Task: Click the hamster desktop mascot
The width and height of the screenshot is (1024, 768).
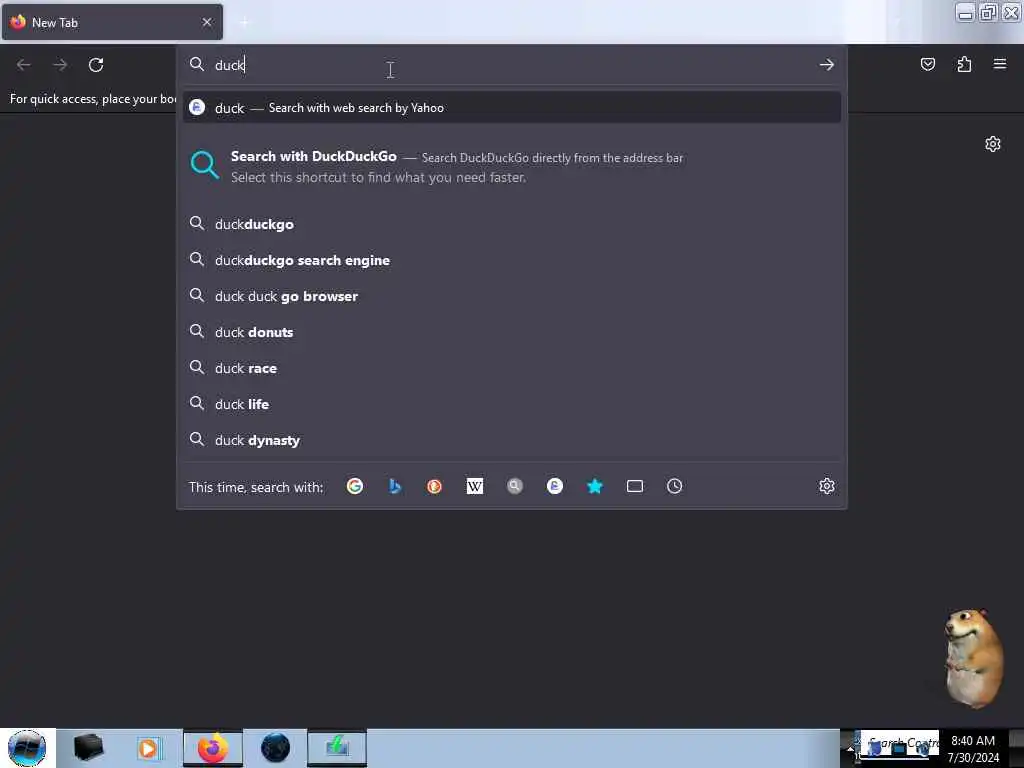Action: pyautogui.click(x=972, y=658)
